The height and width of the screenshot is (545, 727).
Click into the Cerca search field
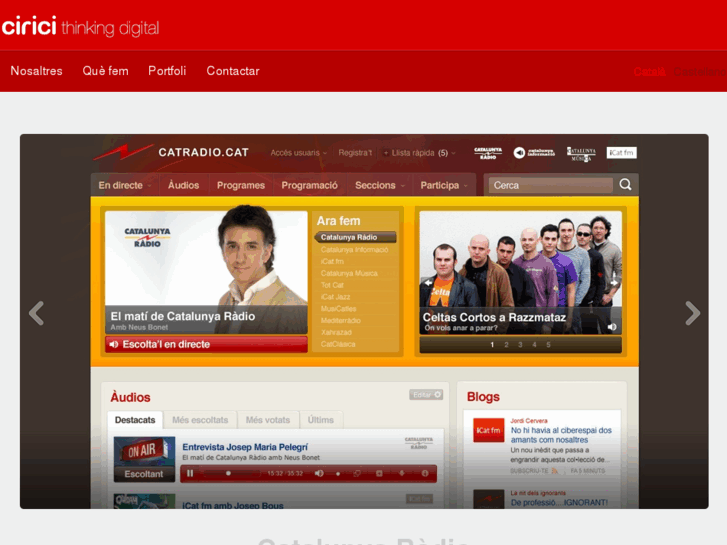tap(550, 185)
